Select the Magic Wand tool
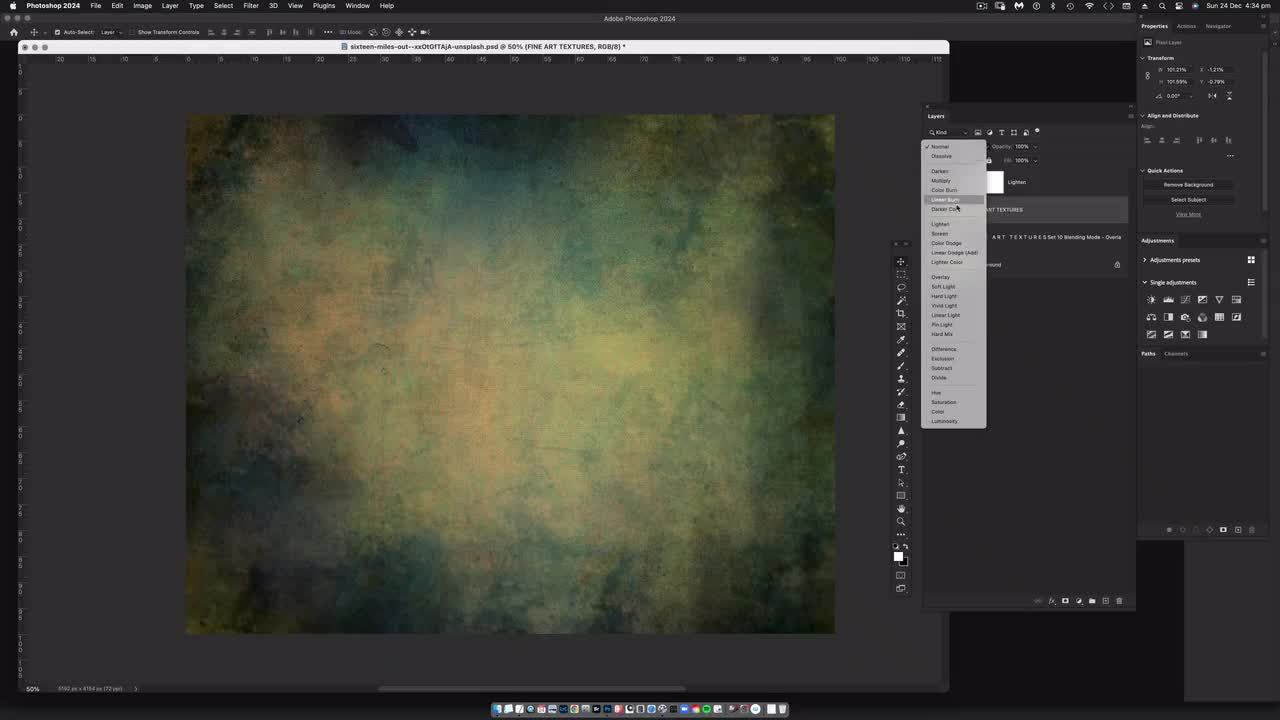 [901, 300]
